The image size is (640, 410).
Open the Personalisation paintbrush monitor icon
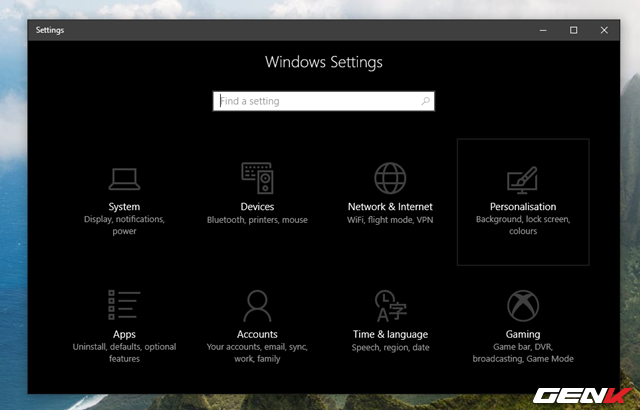tap(523, 180)
